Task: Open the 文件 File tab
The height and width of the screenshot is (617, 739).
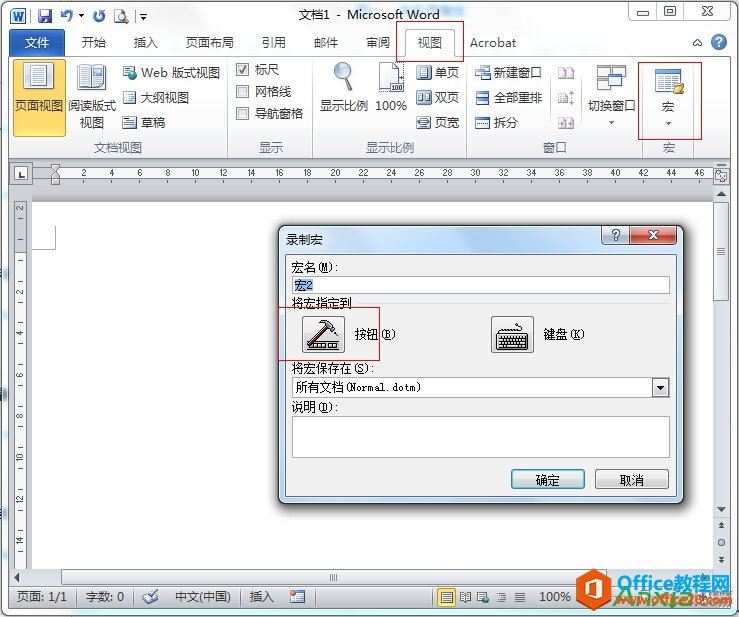Action: click(37, 43)
